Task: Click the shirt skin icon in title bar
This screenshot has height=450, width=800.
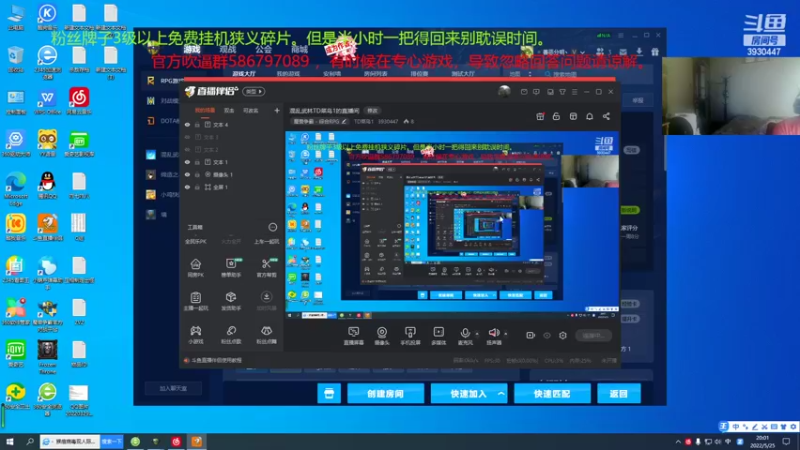Action: point(562,92)
